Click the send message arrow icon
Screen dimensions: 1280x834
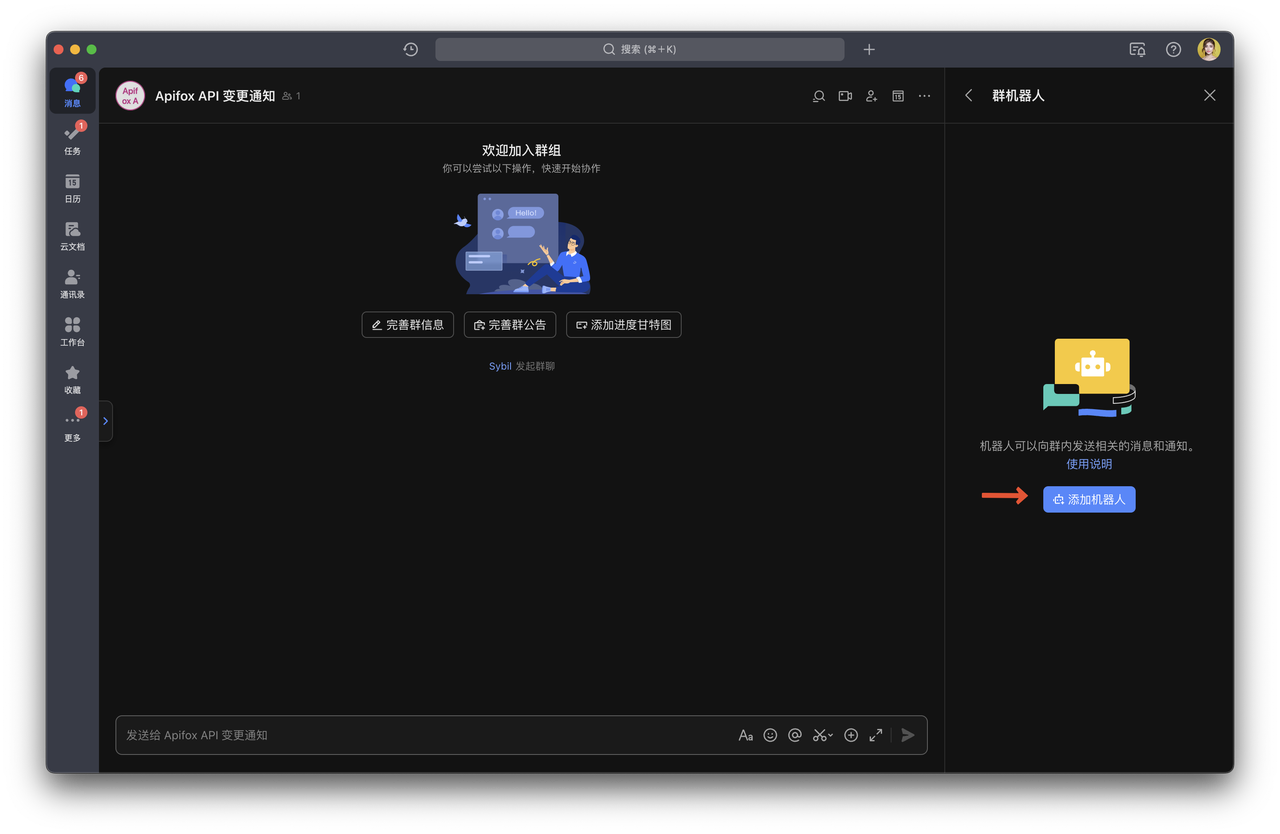[908, 735]
